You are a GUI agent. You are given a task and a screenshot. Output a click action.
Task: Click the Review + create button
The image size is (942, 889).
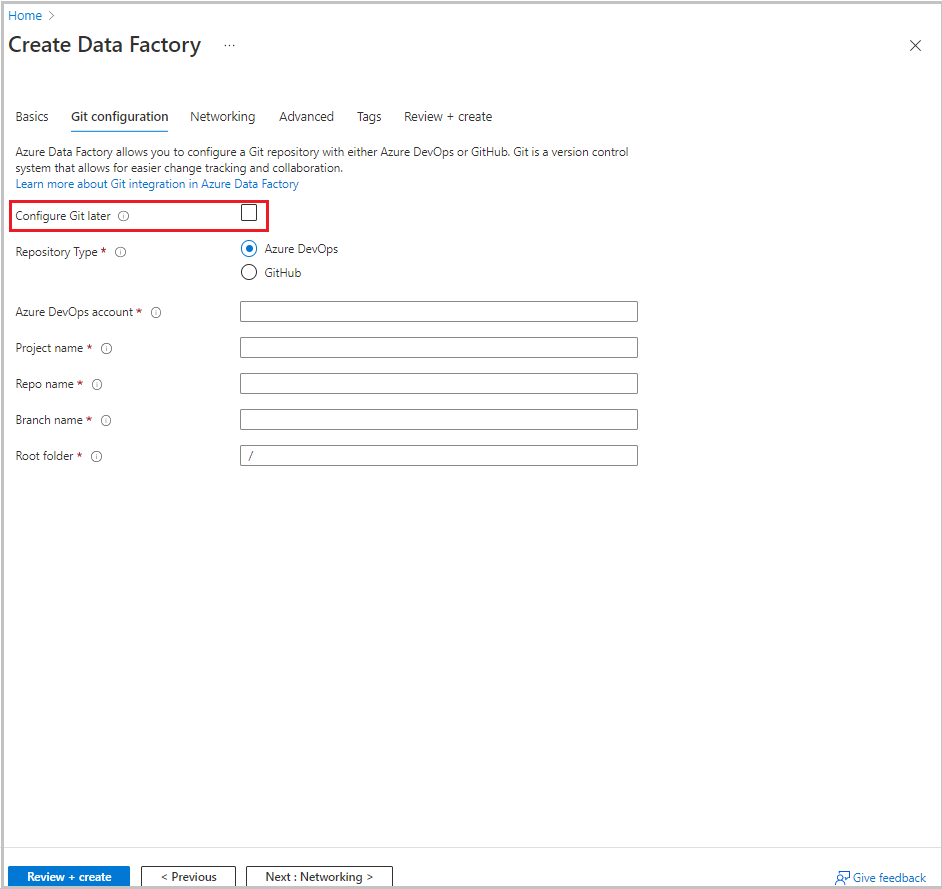pyautogui.click(x=68, y=876)
